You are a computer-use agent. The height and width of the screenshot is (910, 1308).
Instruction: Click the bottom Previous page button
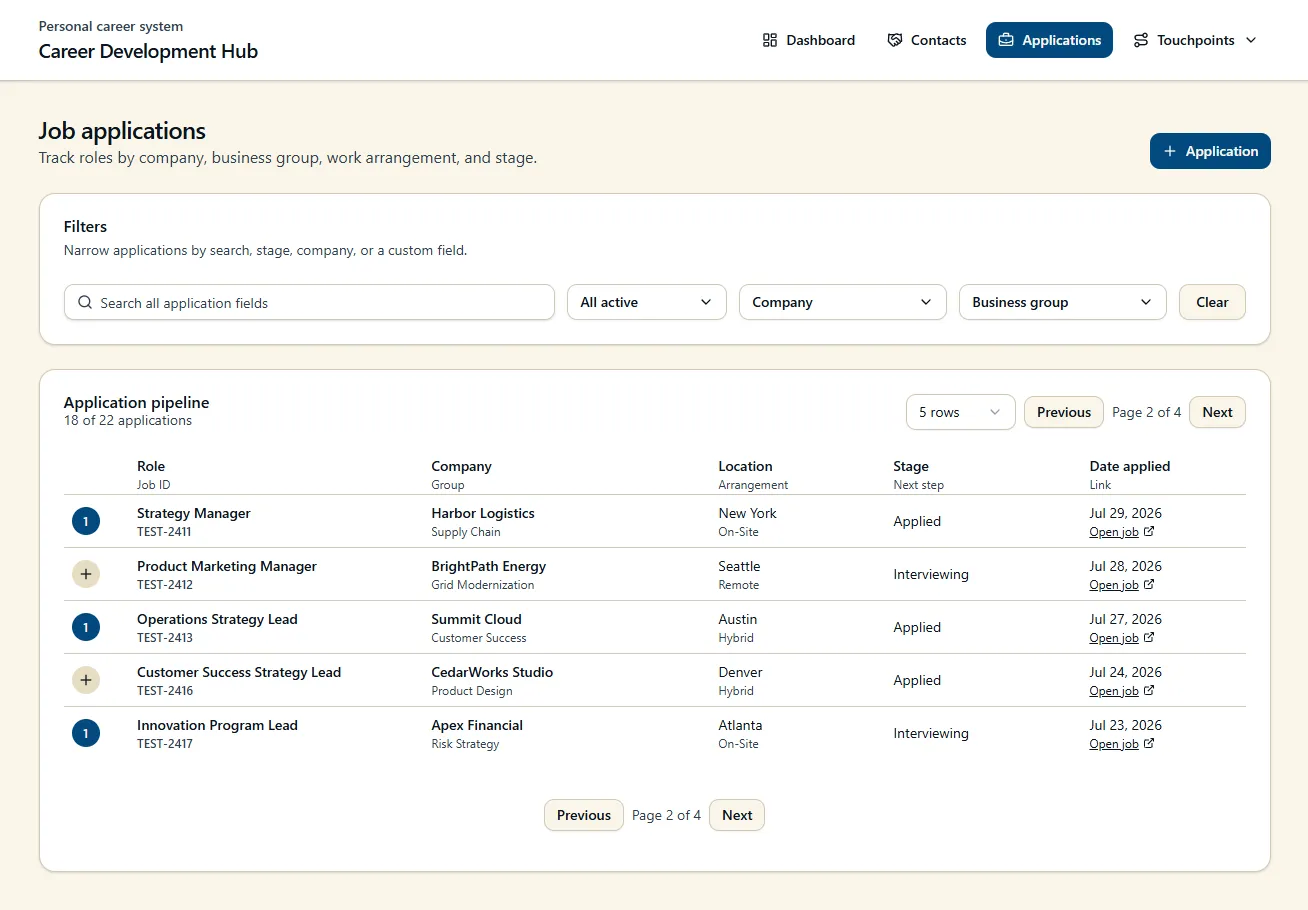click(584, 815)
